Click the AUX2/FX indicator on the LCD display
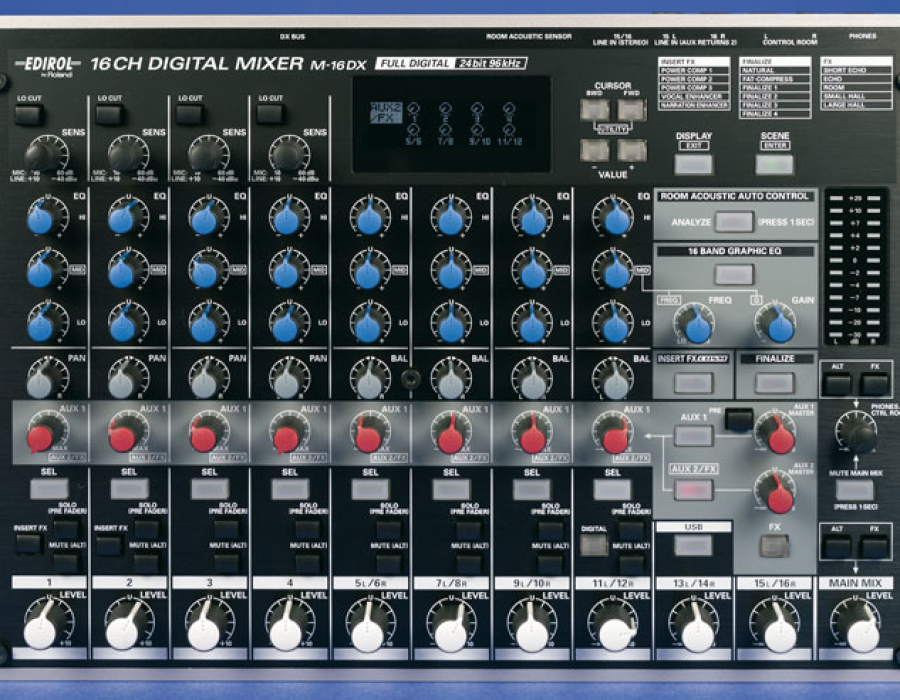 point(386,112)
